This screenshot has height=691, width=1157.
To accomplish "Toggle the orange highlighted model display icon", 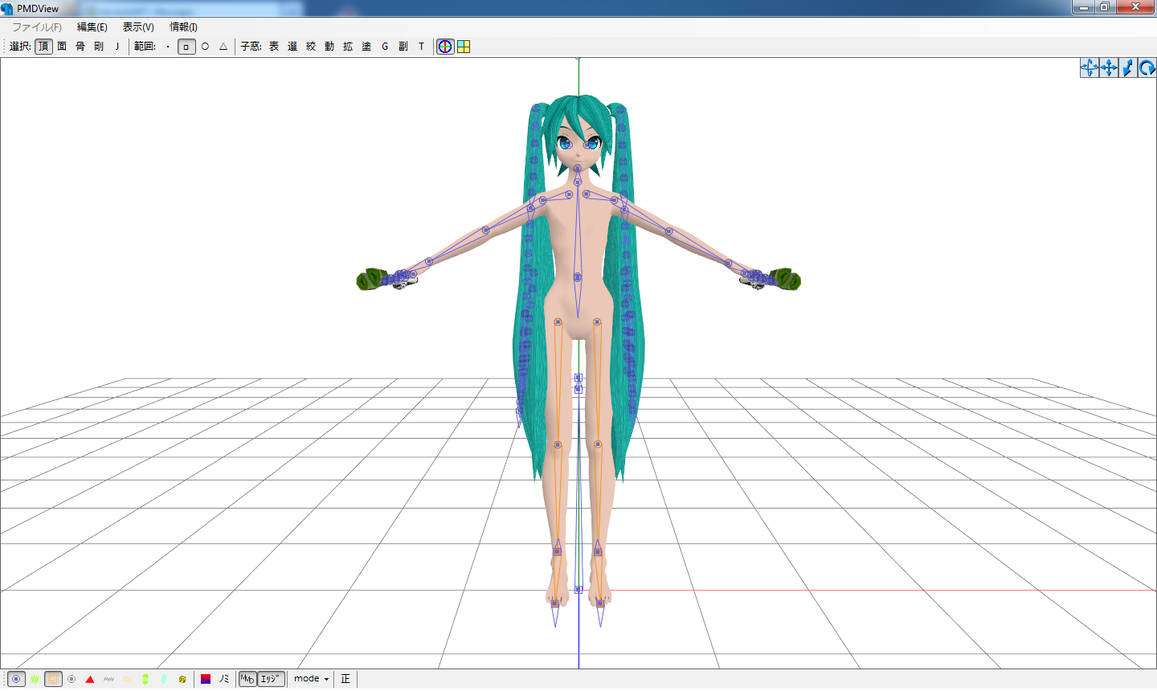I will [x=53, y=679].
